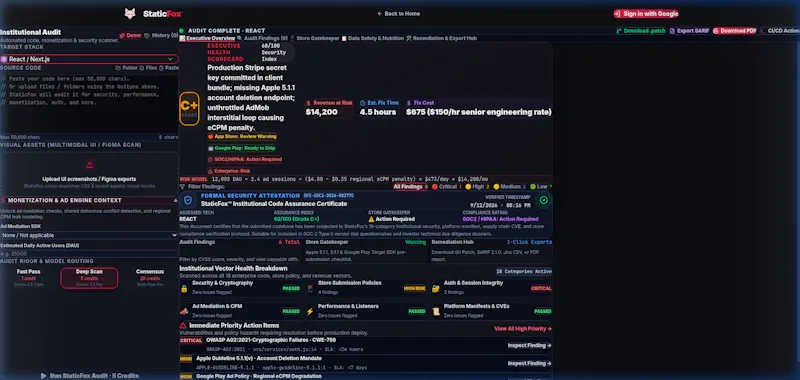Select the All Findings filter

pyautogui.click(x=410, y=187)
